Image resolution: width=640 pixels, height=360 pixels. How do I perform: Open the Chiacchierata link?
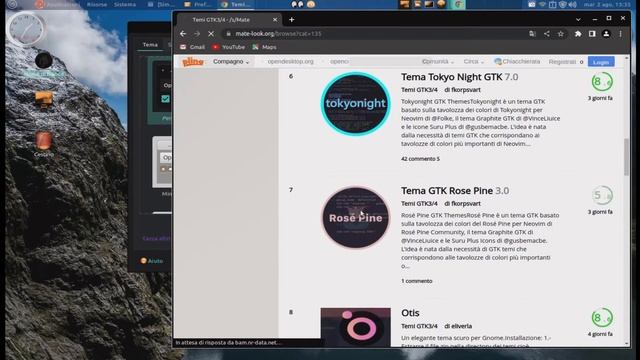pyautogui.click(x=517, y=62)
